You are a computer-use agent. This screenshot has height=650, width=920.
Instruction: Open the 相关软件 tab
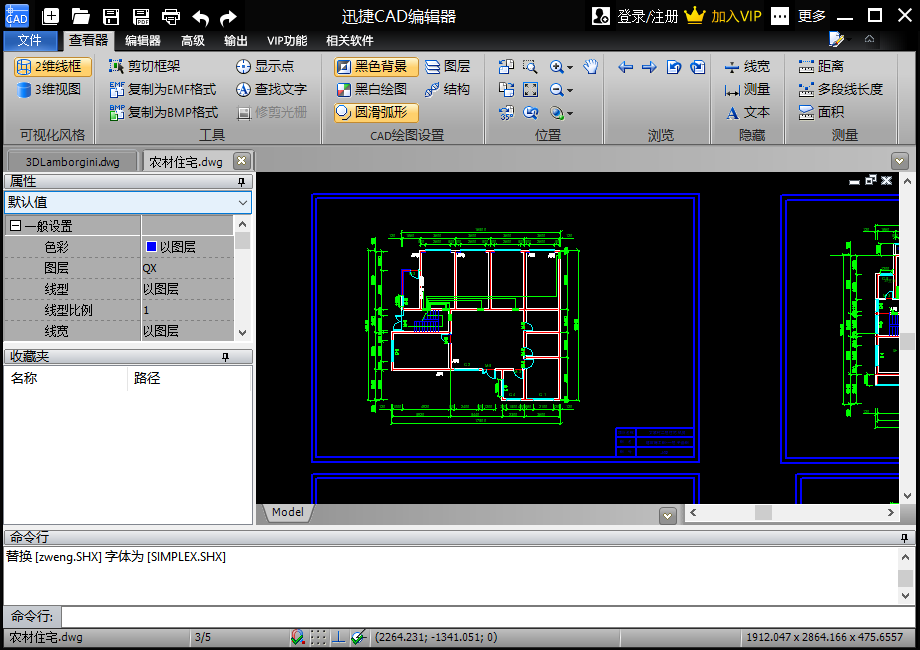click(350, 40)
